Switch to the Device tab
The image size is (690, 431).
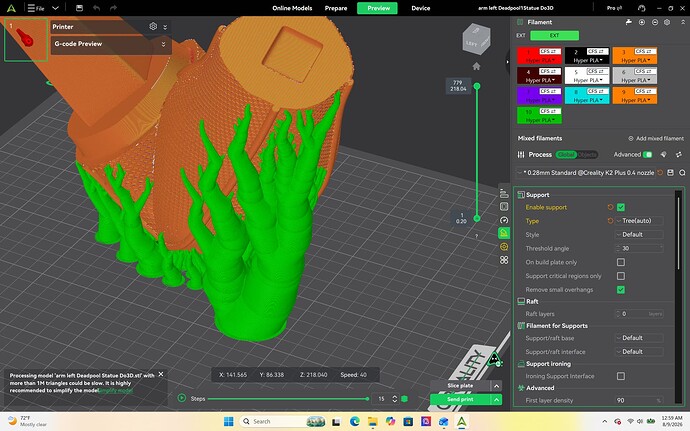[x=421, y=8]
